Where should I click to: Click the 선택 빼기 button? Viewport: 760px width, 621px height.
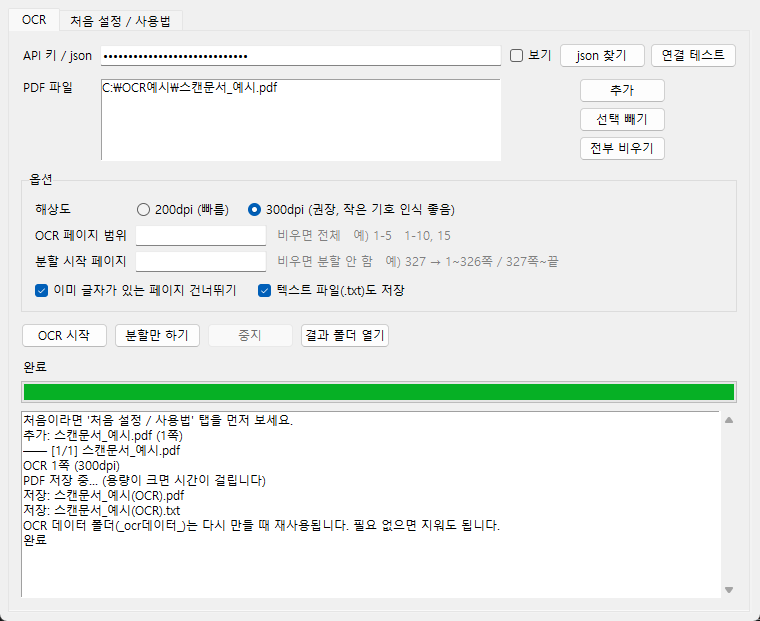(x=622, y=119)
